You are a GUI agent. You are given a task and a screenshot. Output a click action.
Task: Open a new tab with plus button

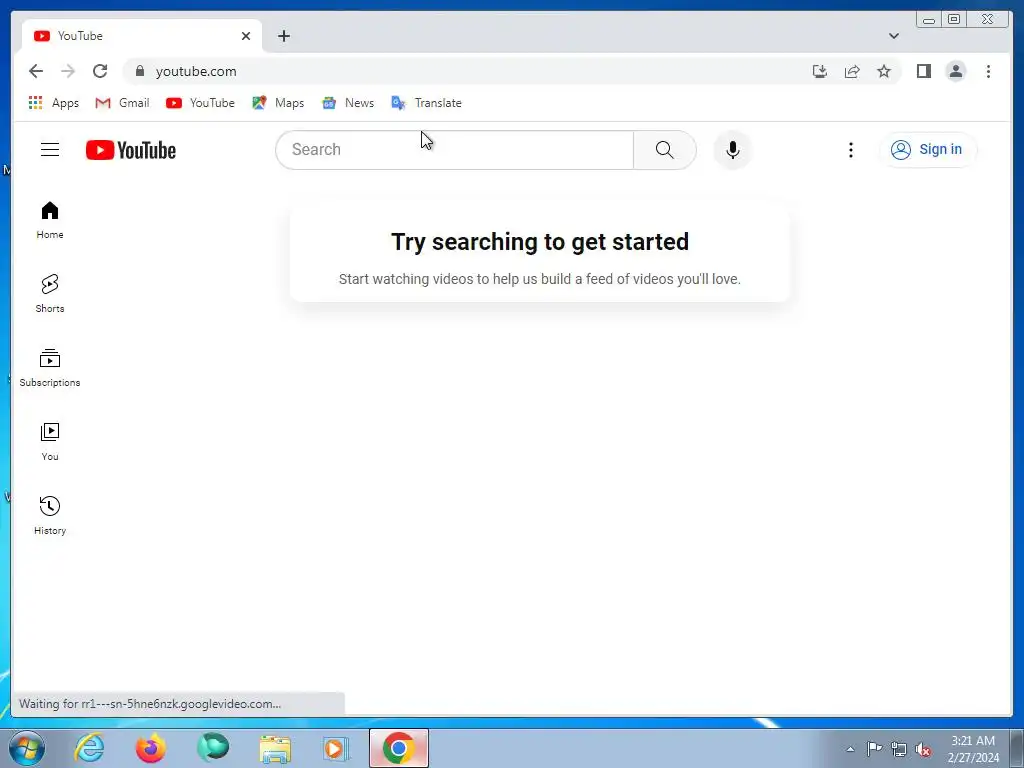click(283, 36)
